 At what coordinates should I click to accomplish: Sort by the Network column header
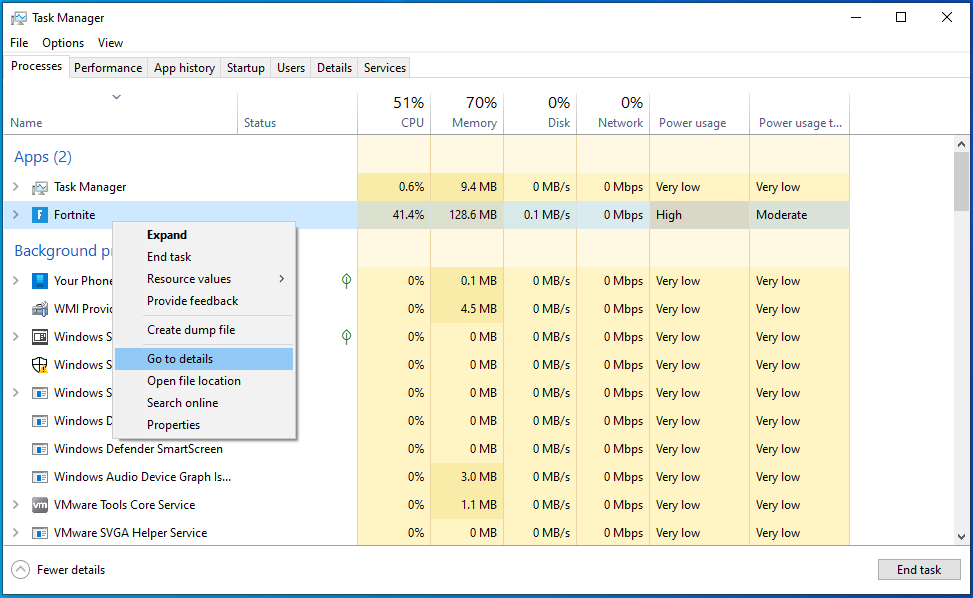click(614, 113)
